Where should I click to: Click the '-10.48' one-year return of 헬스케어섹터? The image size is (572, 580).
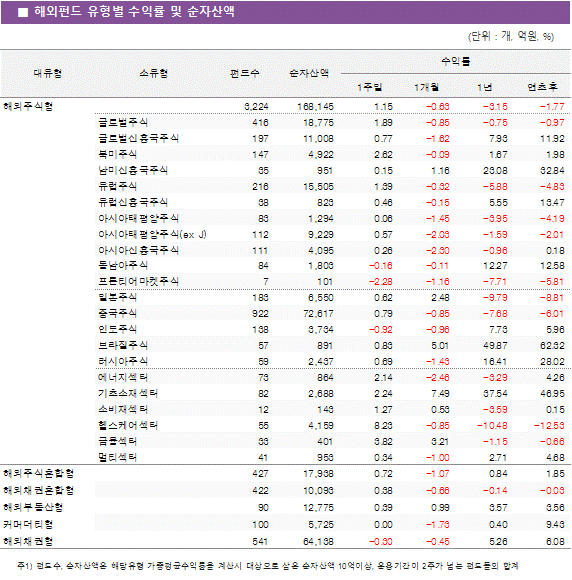[x=492, y=426]
